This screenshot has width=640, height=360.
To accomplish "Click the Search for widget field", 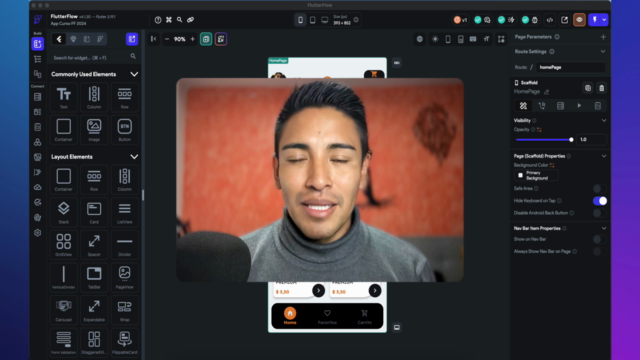I will pyautogui.click(x=94, y=58).
